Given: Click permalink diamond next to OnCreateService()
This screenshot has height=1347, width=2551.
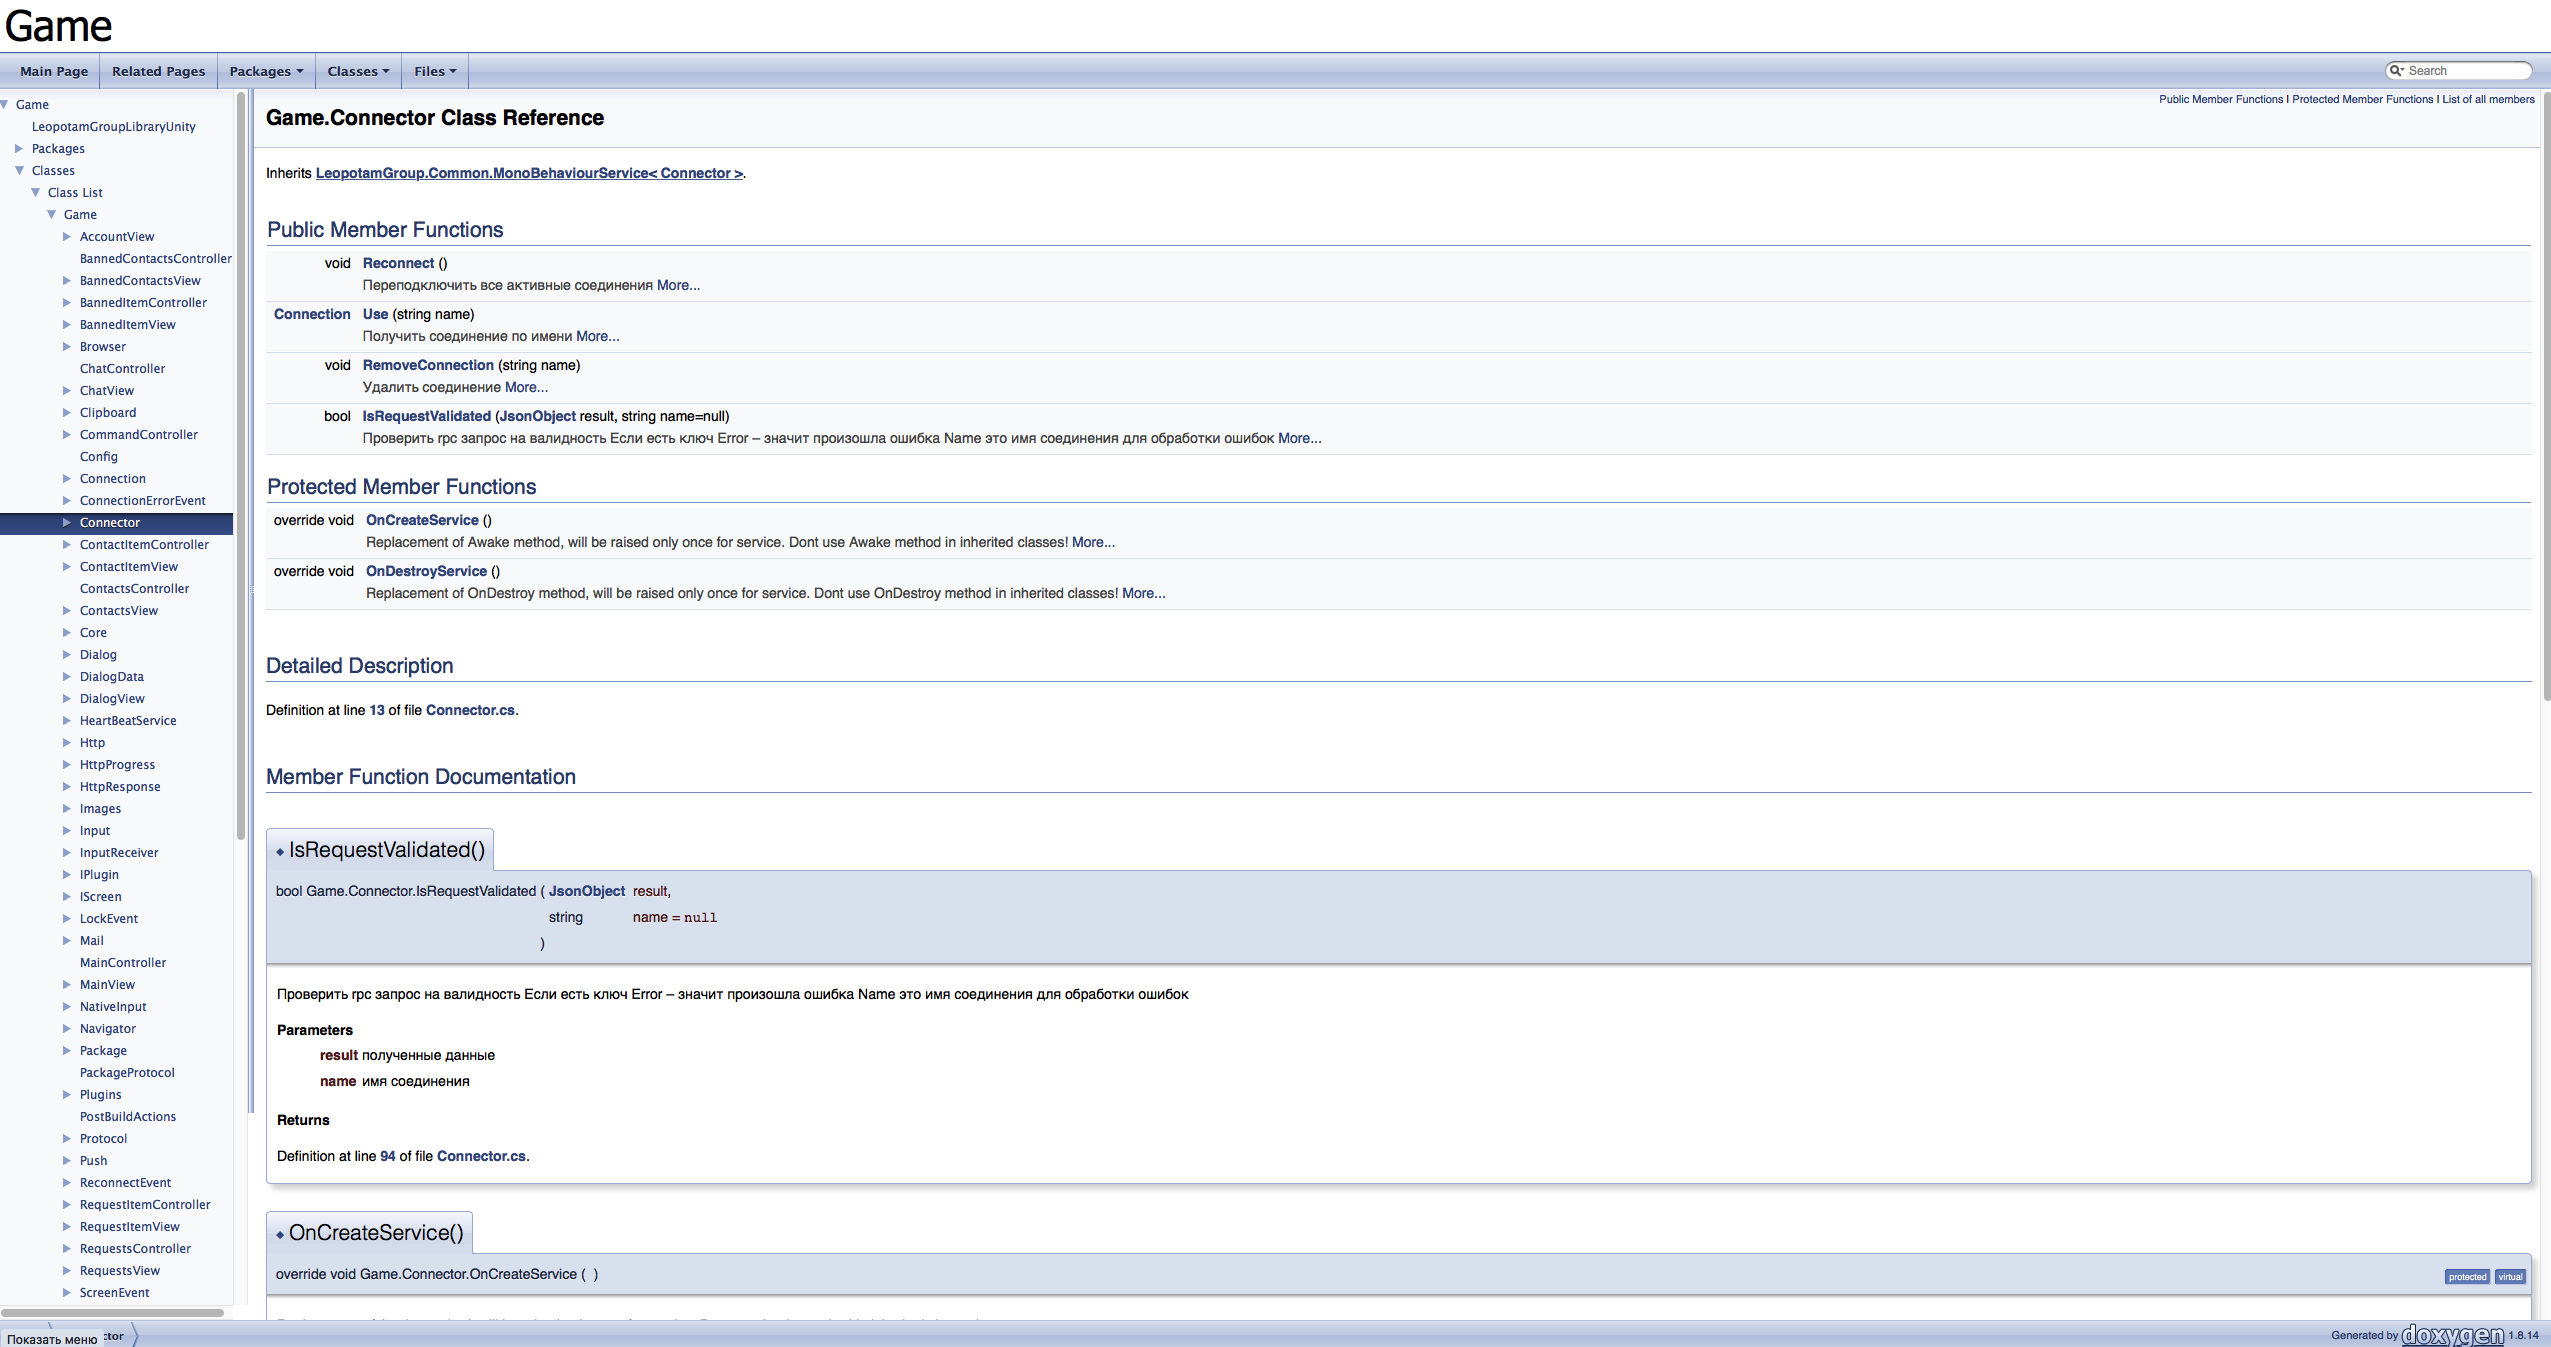Looking at the screenshot, I should (280, 1235).
